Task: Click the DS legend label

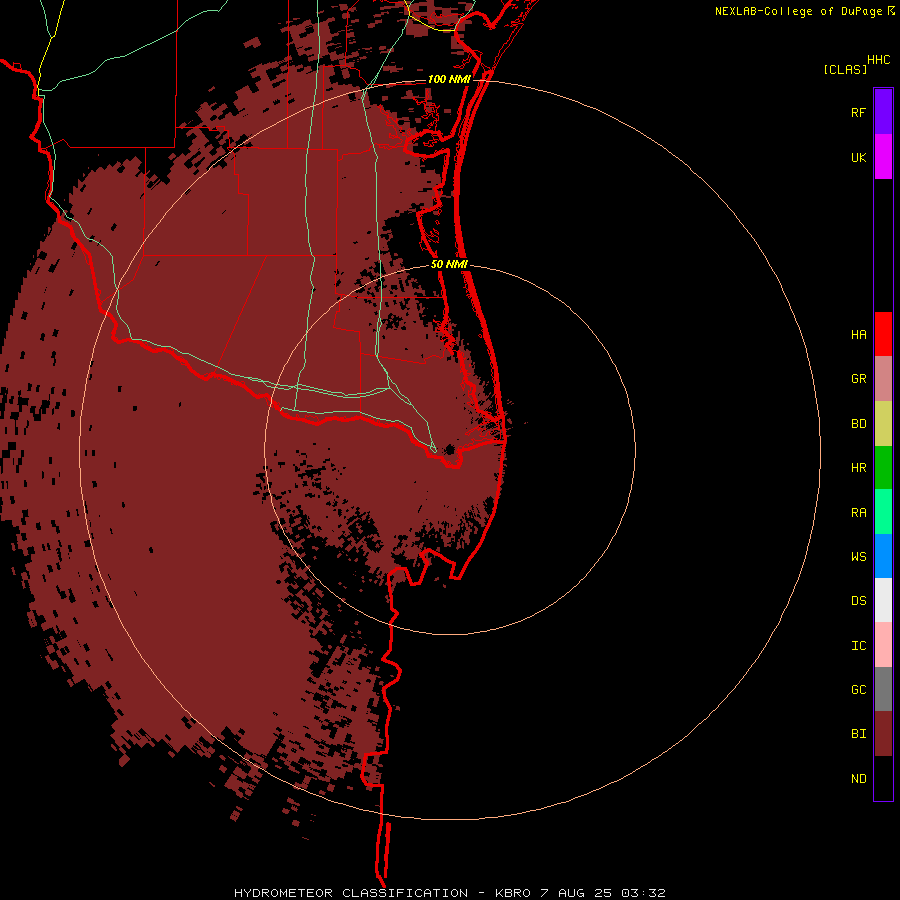Action: pyautogui.click(x=858, y=601)
